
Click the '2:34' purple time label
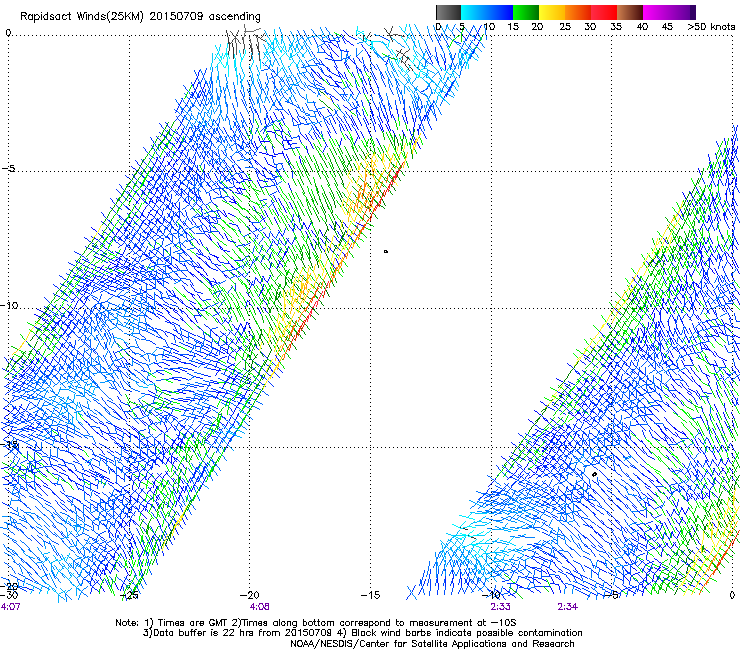coord(567,607)
